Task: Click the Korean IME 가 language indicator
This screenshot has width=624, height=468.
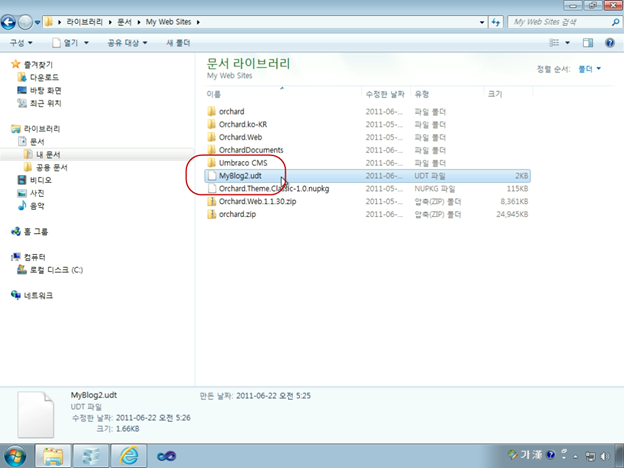Action: pyautogui.click(x=525, y=454)
